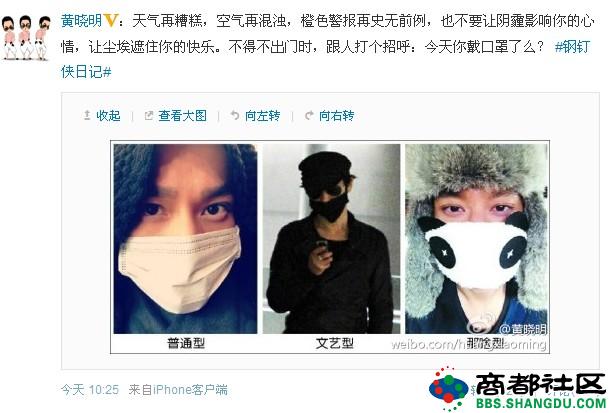The height and width of the screenshot is (413, 611).
Task: Visit BBS.SHANGDU.COM watermark text
Action: coord(541,402)
